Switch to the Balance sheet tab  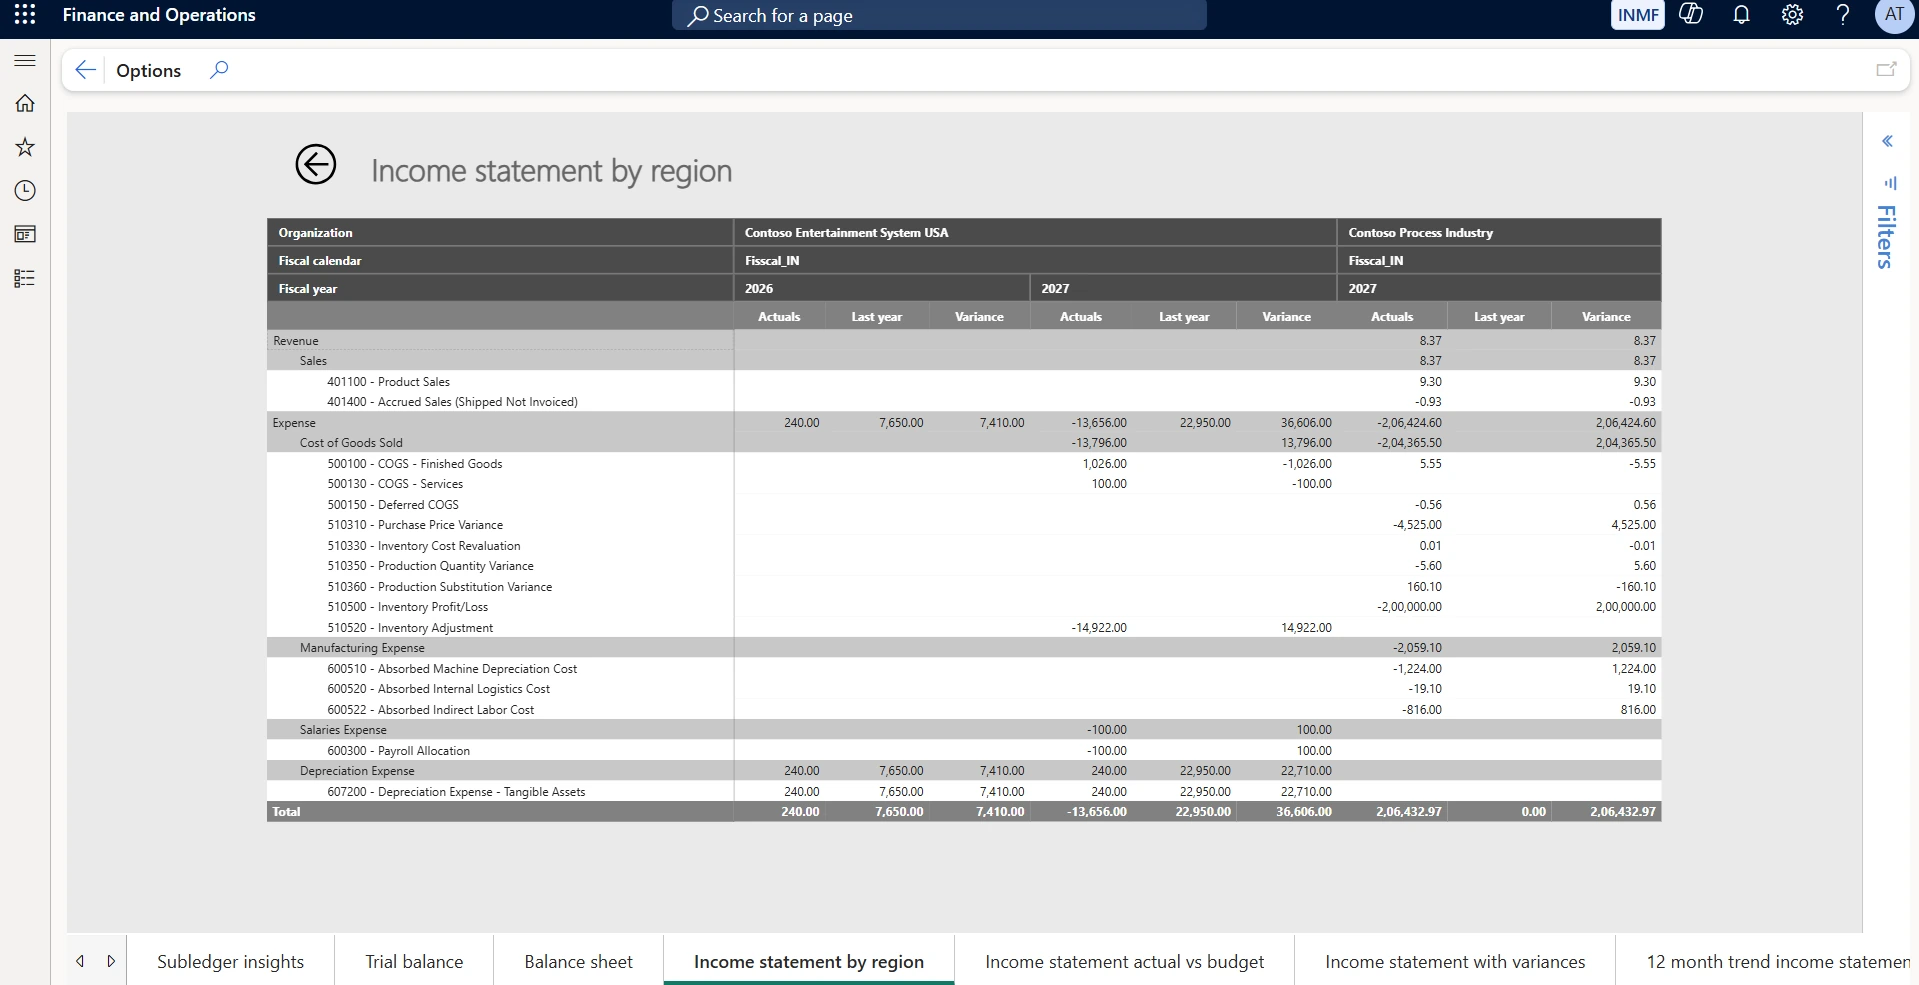pos(578,961)
